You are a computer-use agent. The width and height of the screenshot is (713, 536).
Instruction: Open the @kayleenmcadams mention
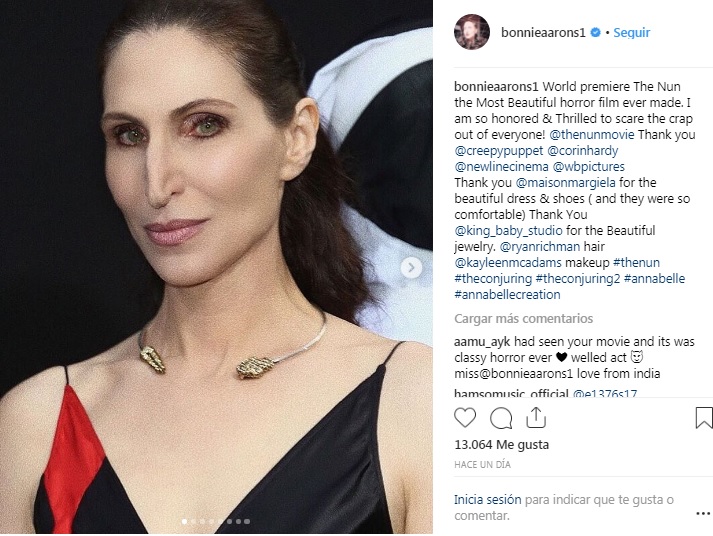[x=508, y=262]
